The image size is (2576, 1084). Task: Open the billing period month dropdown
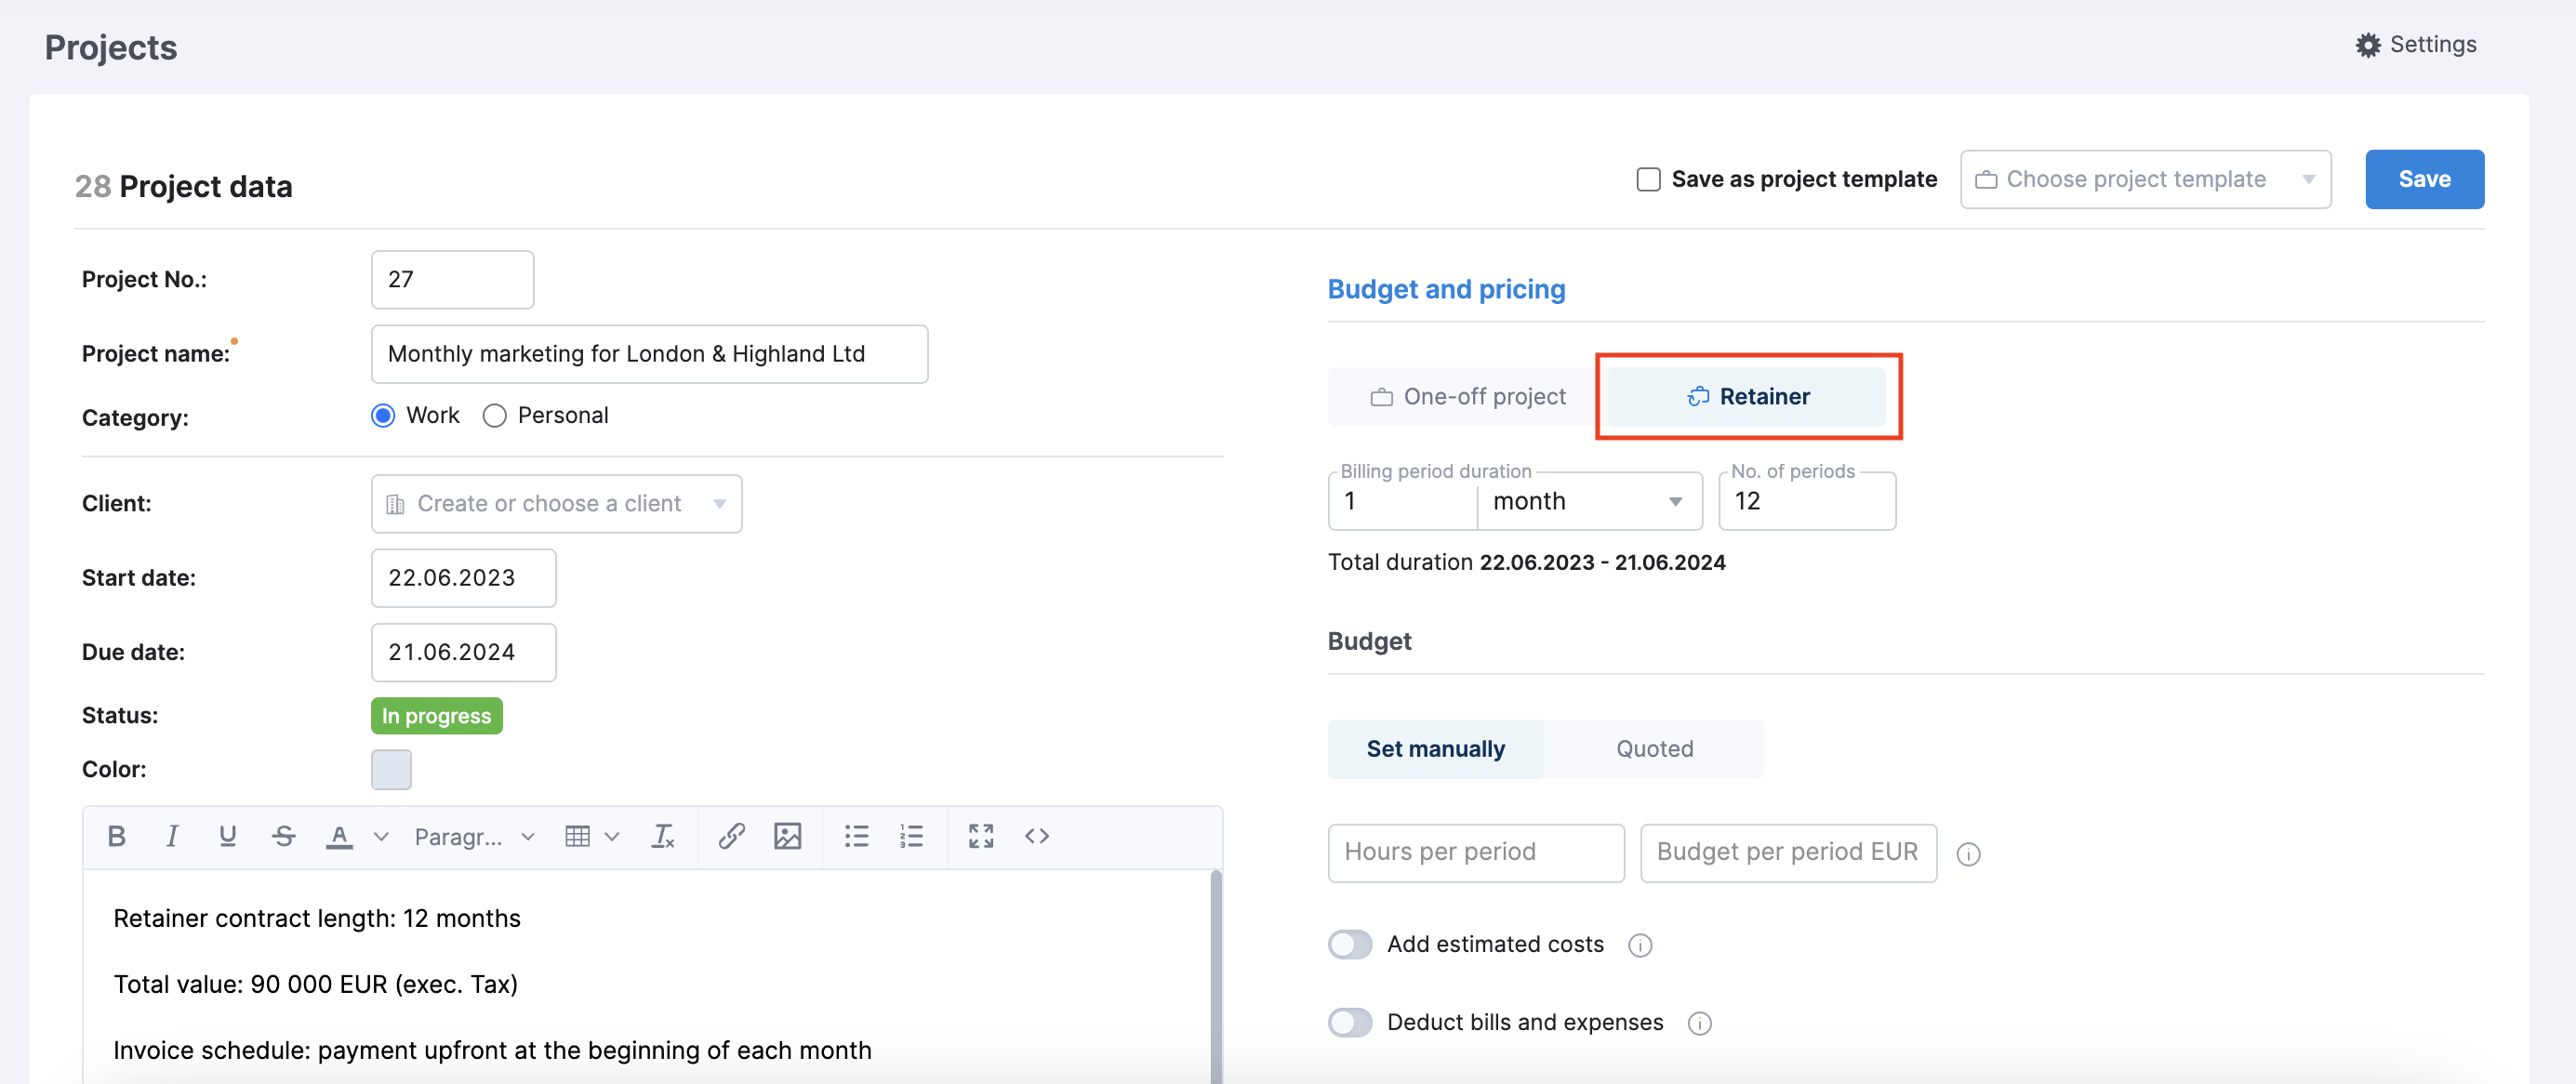coord(1589,501)
